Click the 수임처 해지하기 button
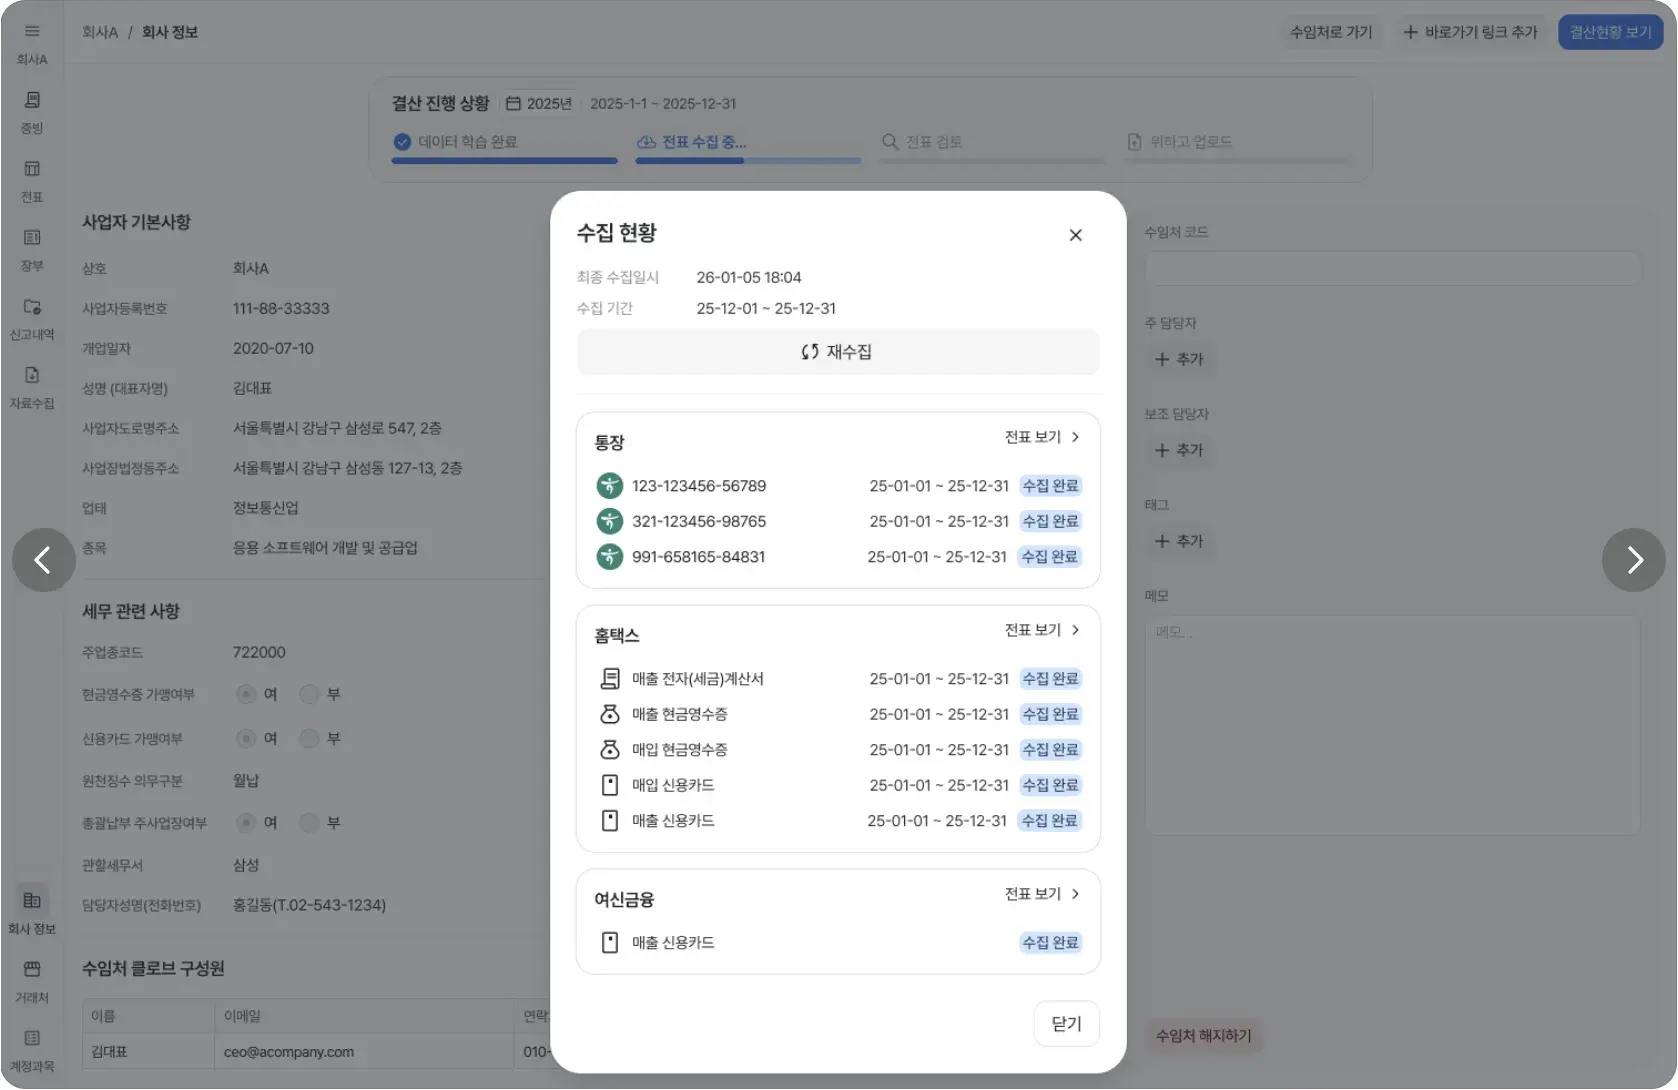1678x1090 pixels. pos(1204,1036)
